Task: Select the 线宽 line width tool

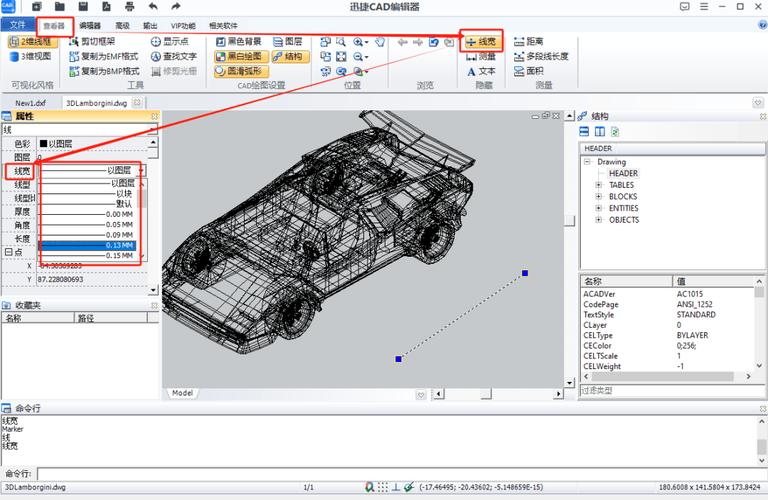Action: [x=482, y=42]
